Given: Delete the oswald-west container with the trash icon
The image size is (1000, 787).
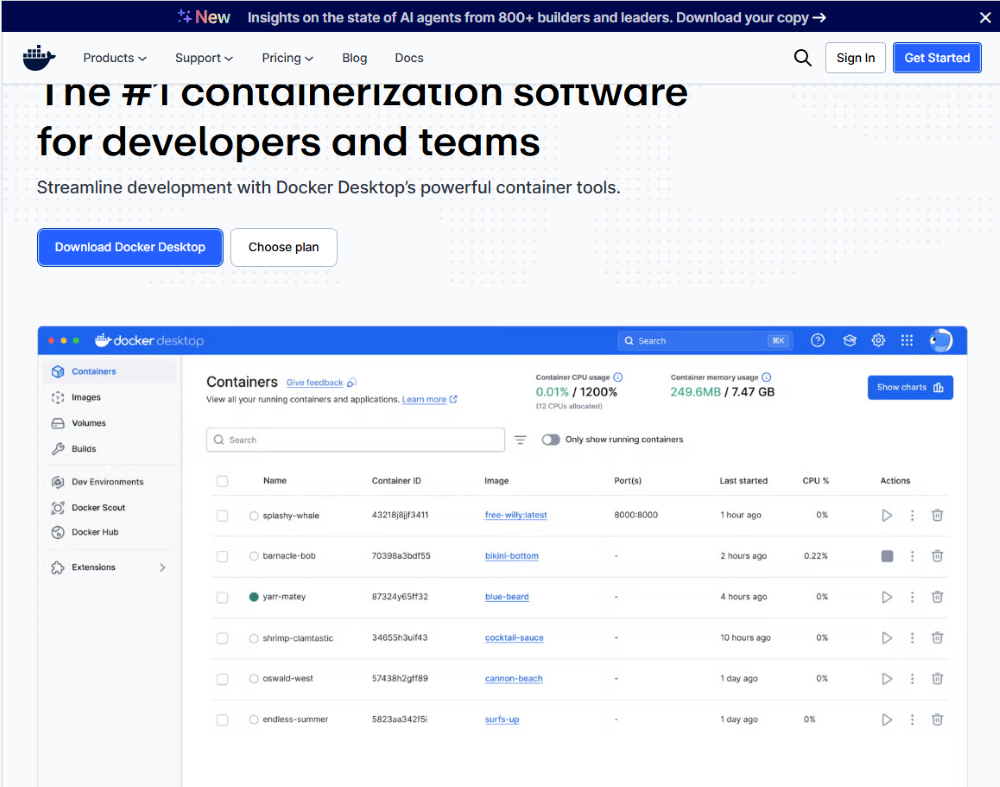Looking at the screenshot, I should [x=938, y=678].
